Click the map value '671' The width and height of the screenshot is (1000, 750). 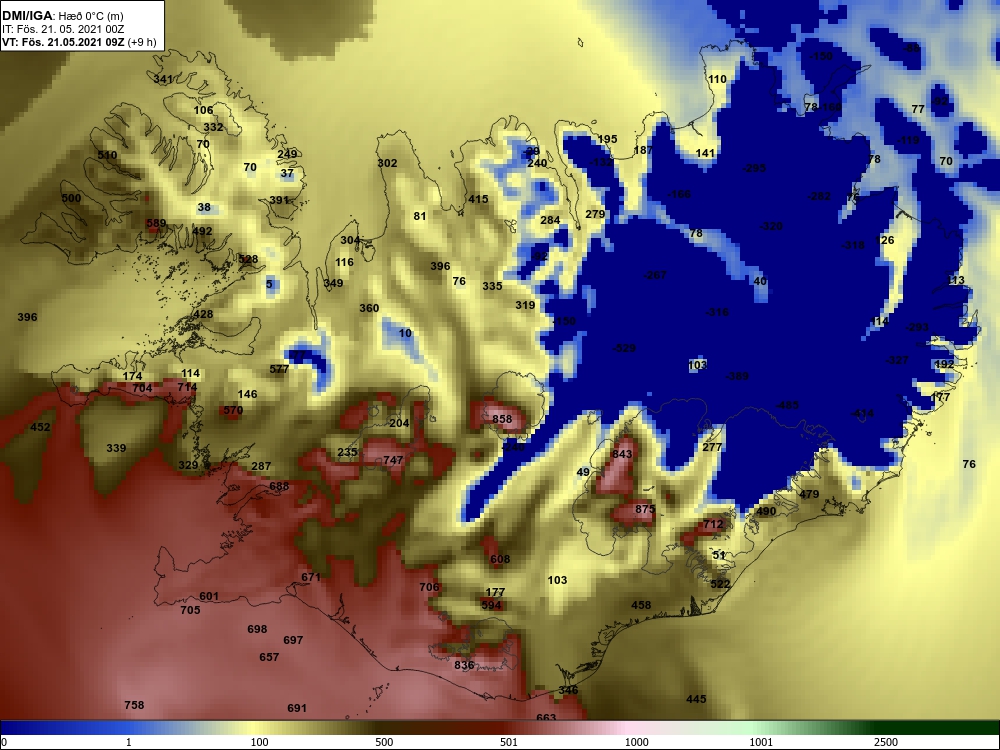pos(311,577)
